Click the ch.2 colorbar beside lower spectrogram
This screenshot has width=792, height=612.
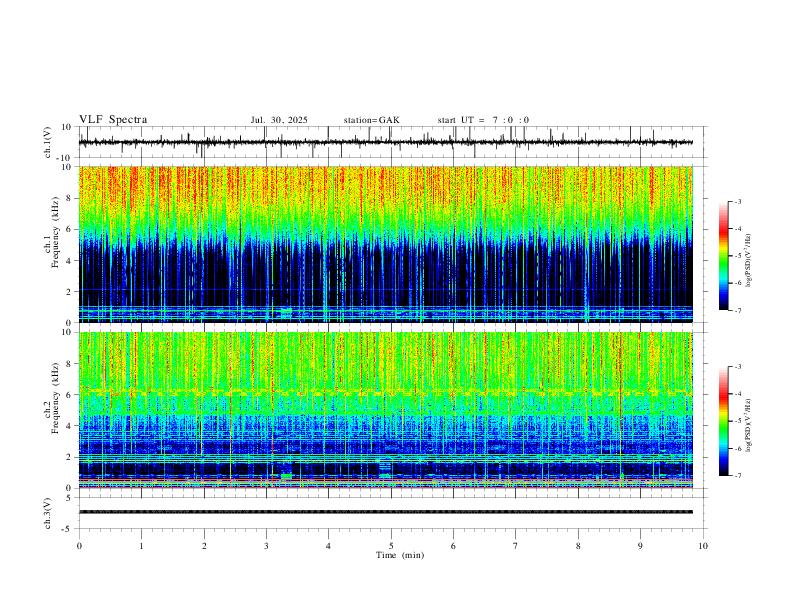(x=723, y=421)
